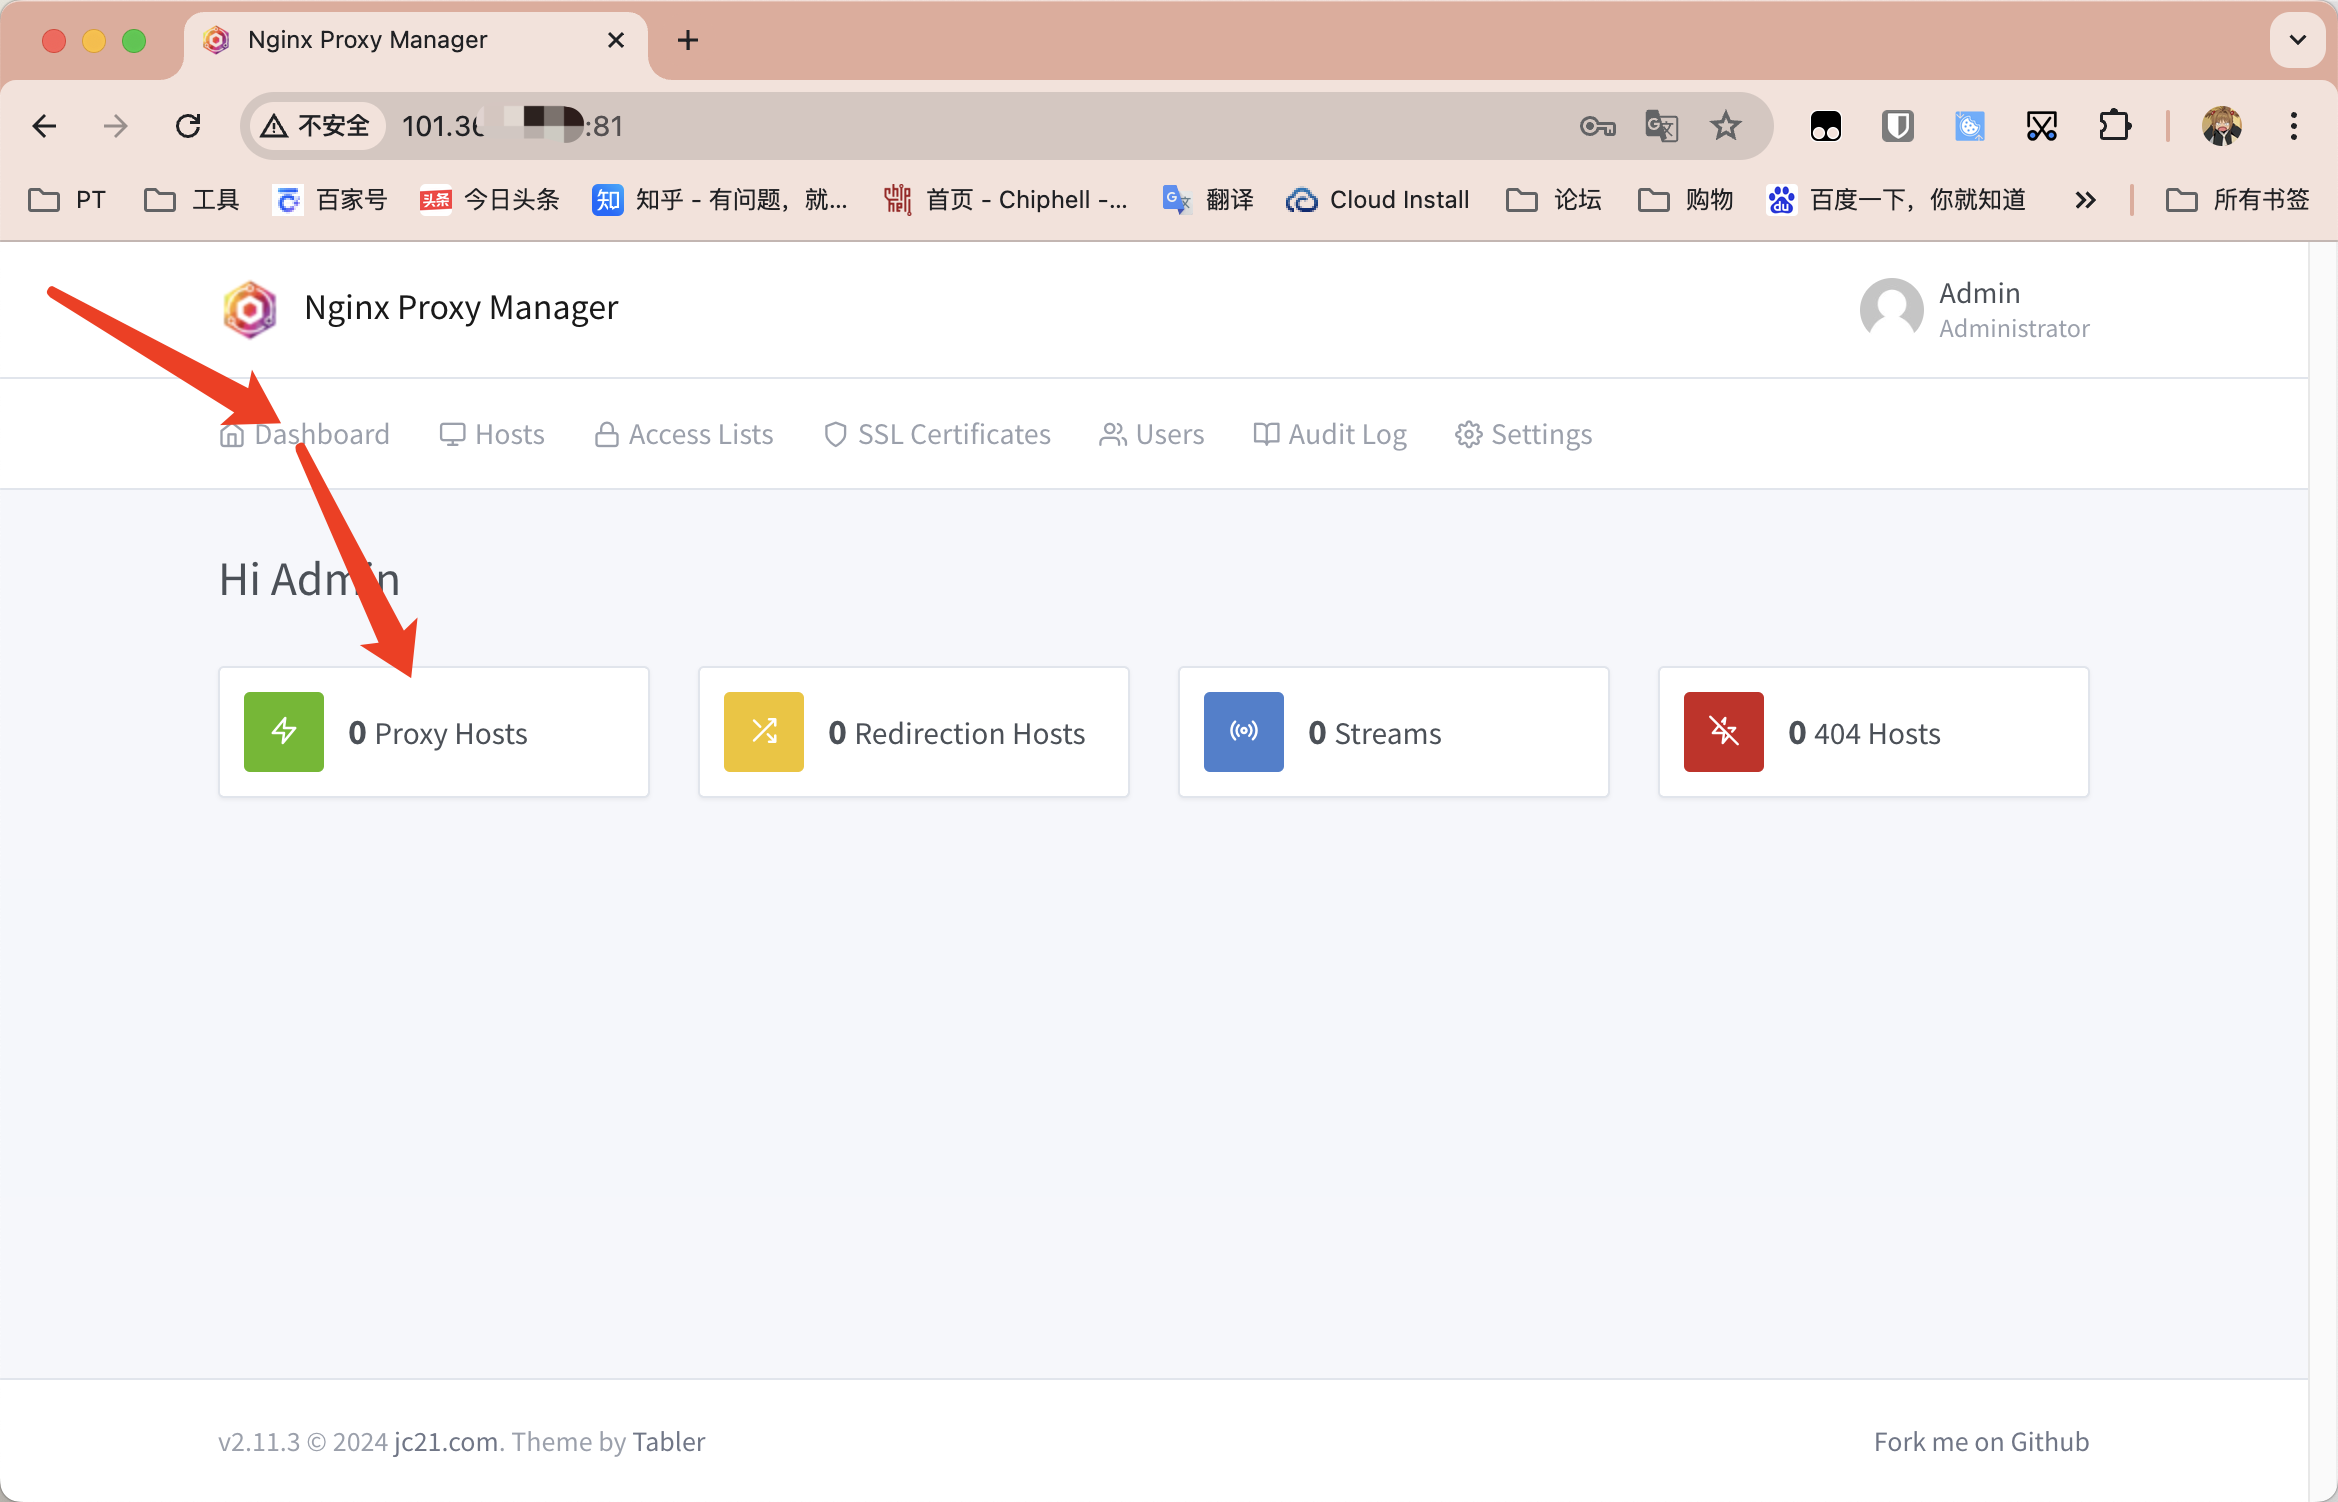Go back with the browser back arrow
This screenshot has height=1502, width=2338.
pos(44,126)
